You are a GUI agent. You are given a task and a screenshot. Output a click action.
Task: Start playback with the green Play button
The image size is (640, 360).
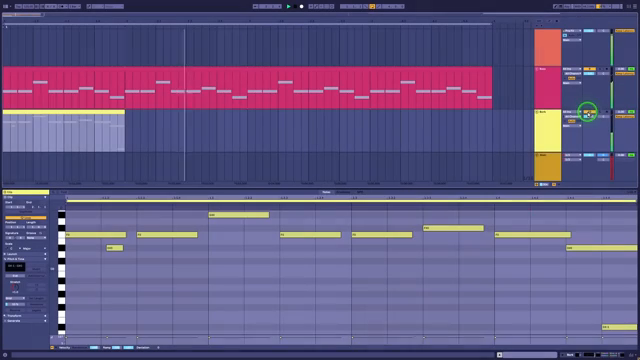pos(289,7)
